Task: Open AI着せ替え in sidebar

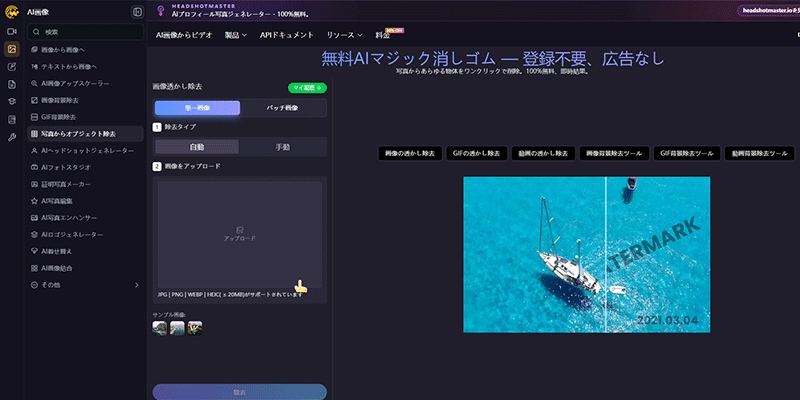Action: (x=85, y=251)
